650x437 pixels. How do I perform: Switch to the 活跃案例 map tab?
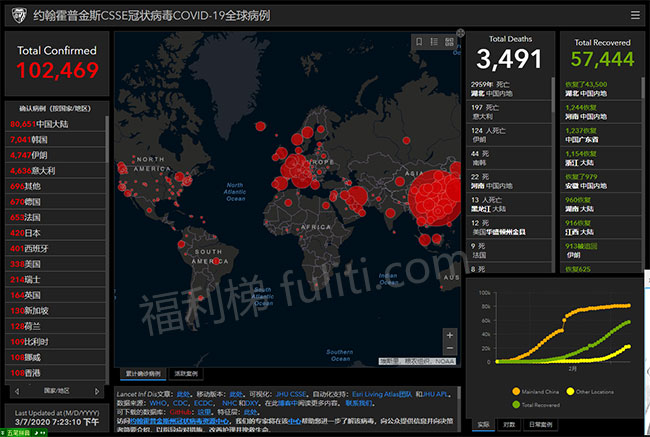(187, 372)
